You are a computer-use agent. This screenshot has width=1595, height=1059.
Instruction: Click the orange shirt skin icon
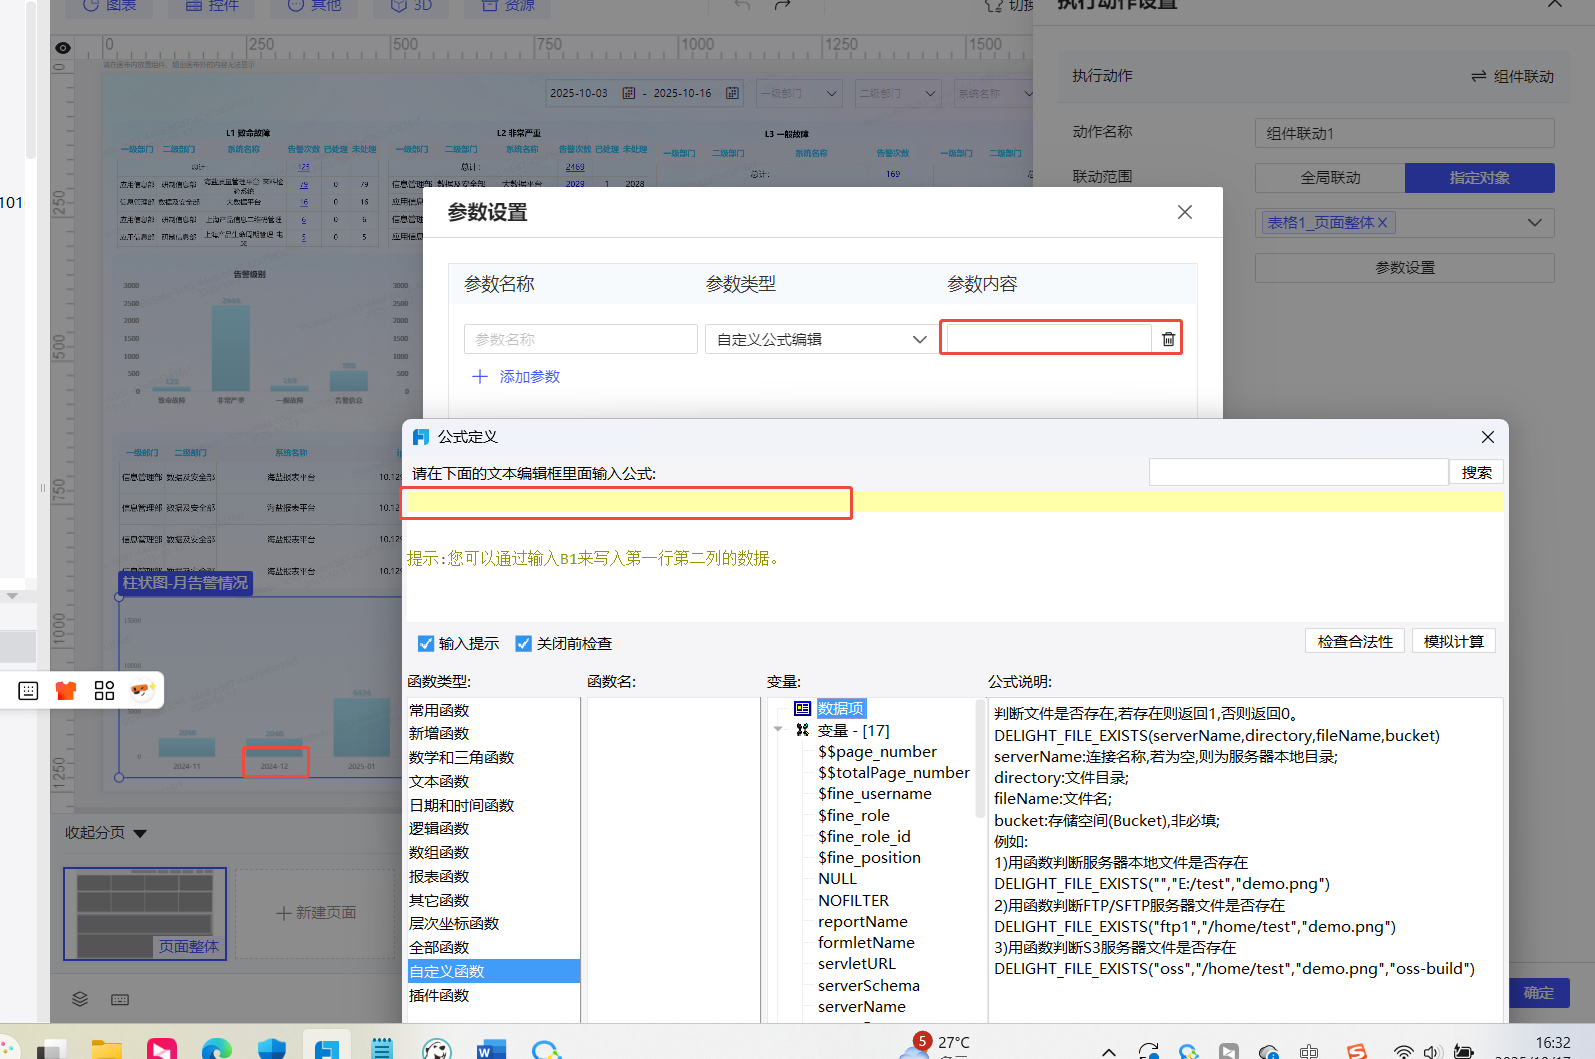click(66, 691)
